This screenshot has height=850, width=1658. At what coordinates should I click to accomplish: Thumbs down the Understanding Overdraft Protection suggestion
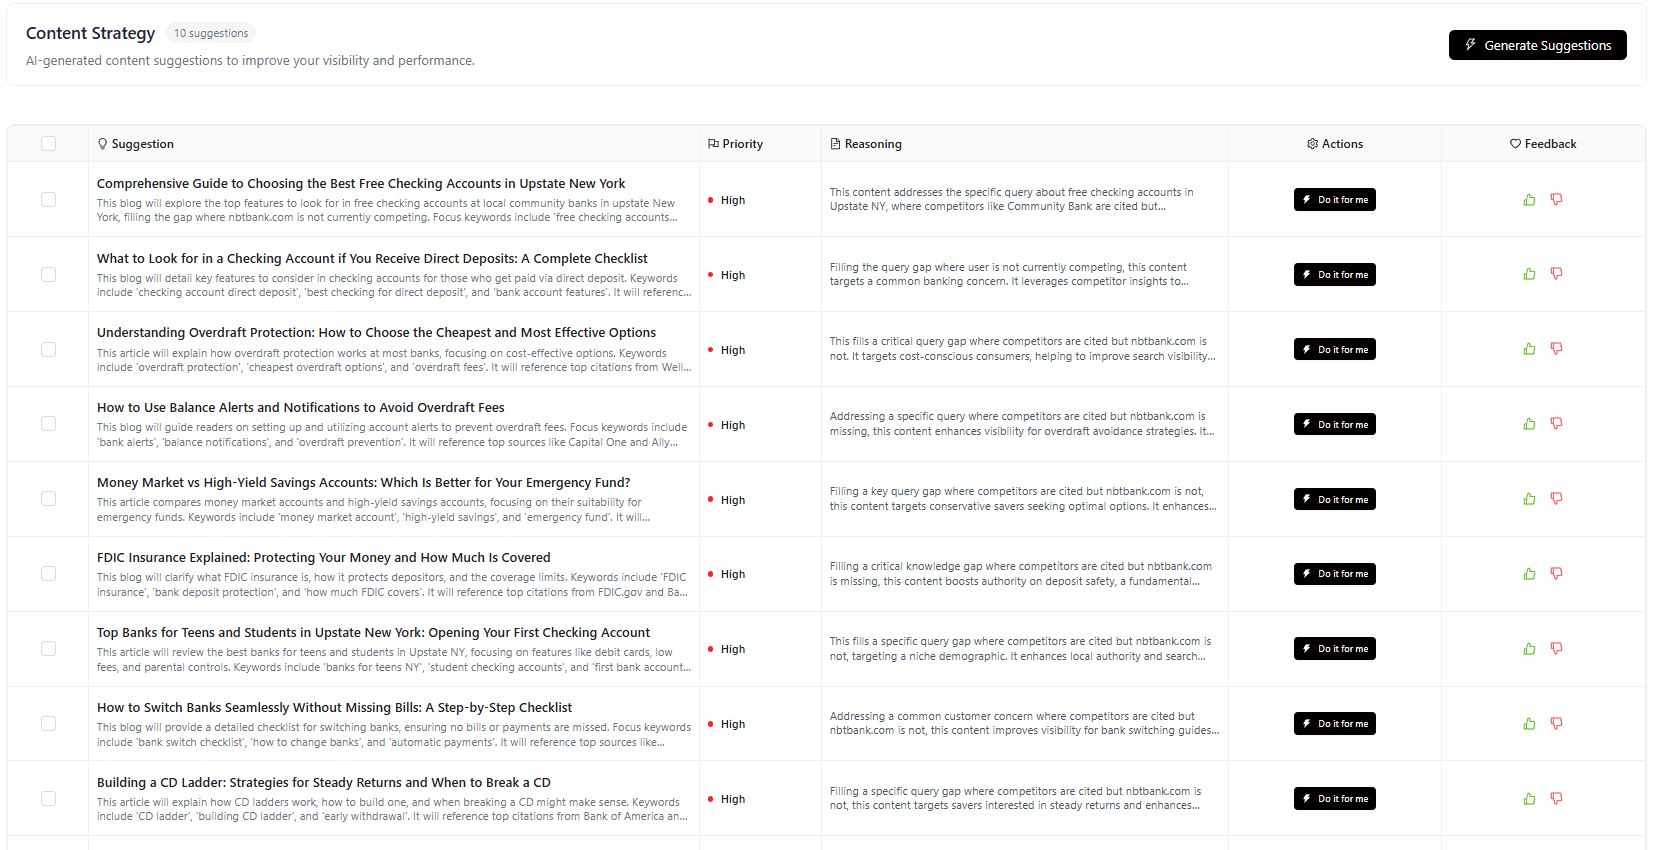click(1556, 349)
